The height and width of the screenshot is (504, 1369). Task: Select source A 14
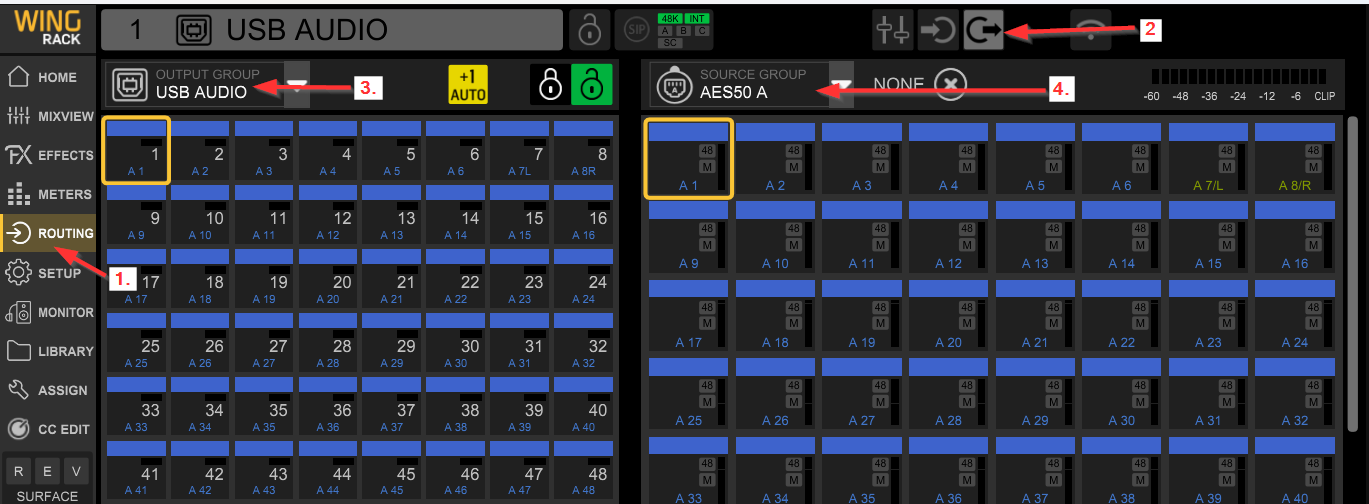click(x=1122, y=236)
